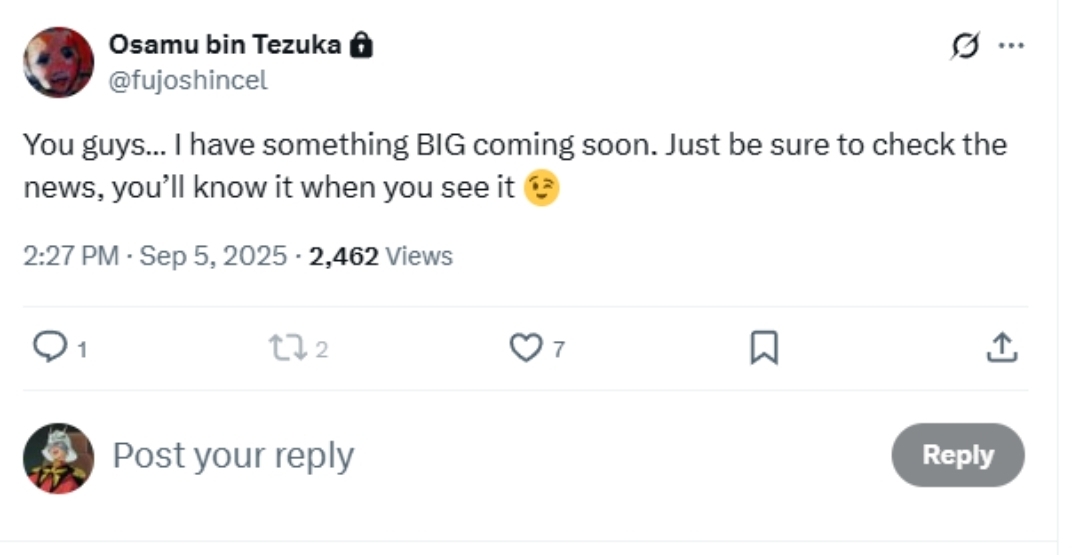Open the Osamu bin Tezuka display name
Screen dimensions: 1080x555
click(224, 45)
